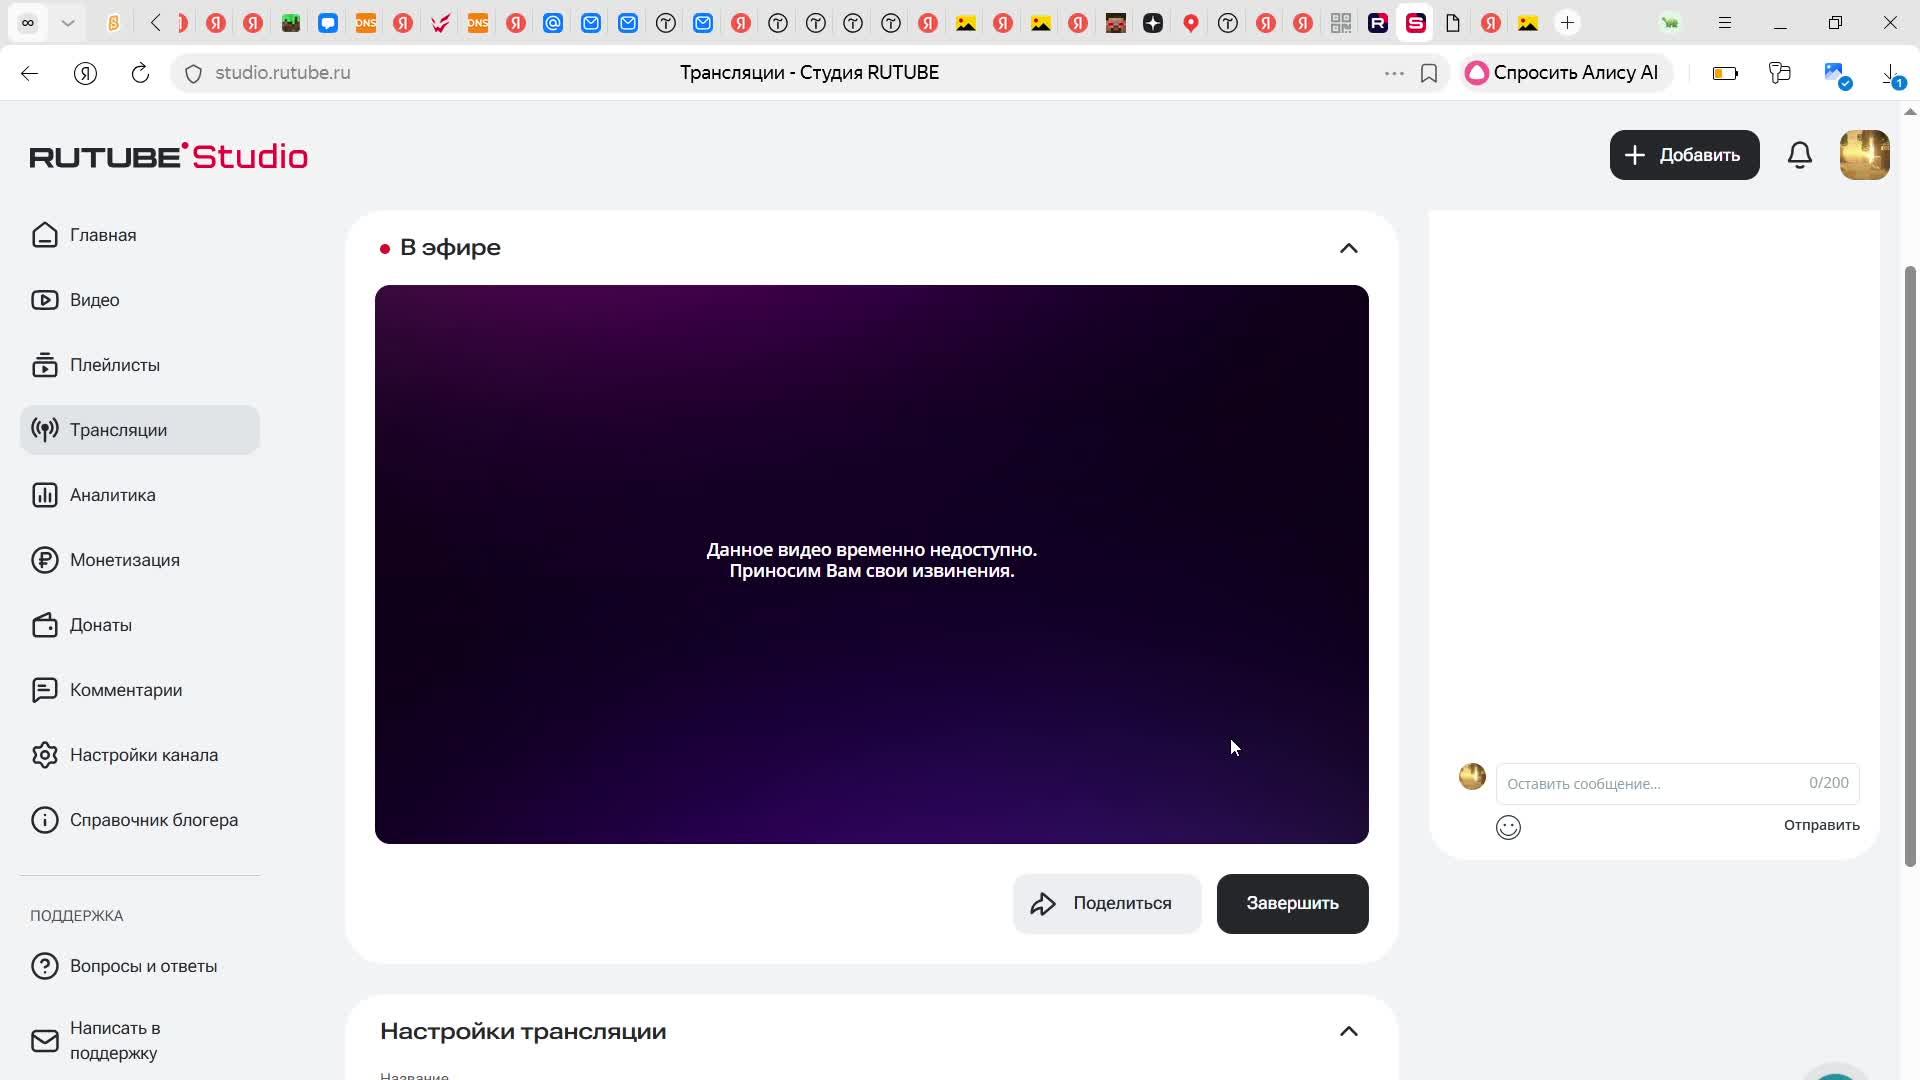Bookmark this page in address bar
This screenshot has height=1080, width=1920.
click(1429, 73)
